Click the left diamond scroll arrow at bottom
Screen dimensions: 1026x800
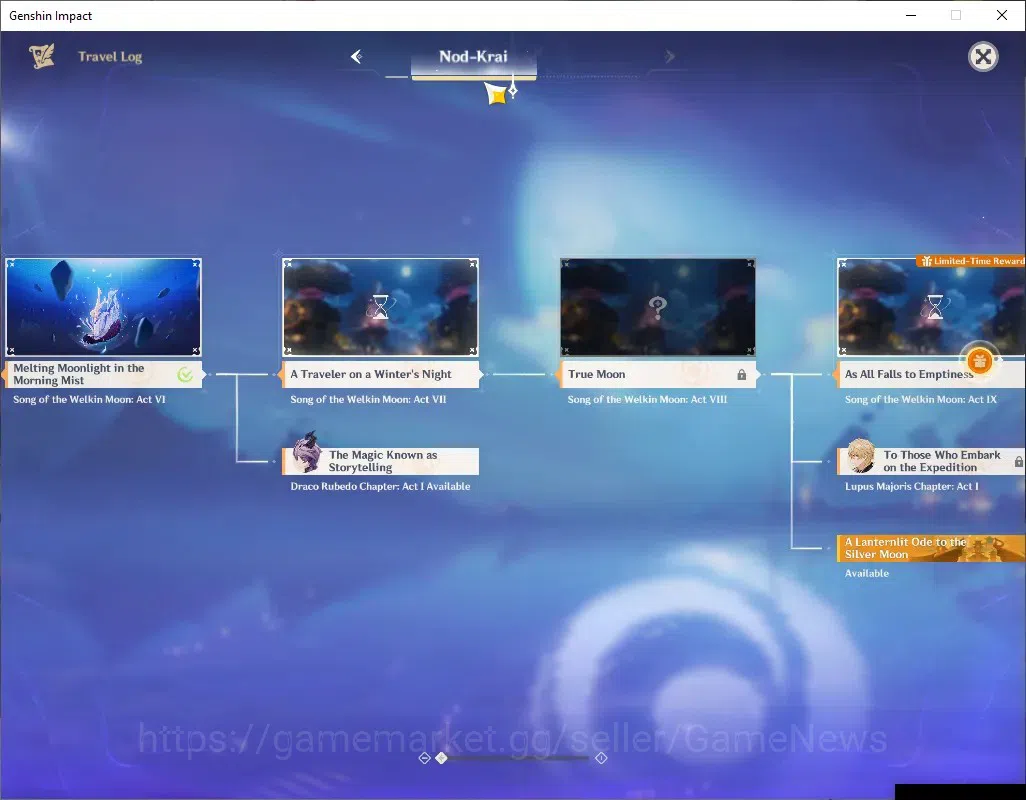pyautogui.click(x=424, y=758)
